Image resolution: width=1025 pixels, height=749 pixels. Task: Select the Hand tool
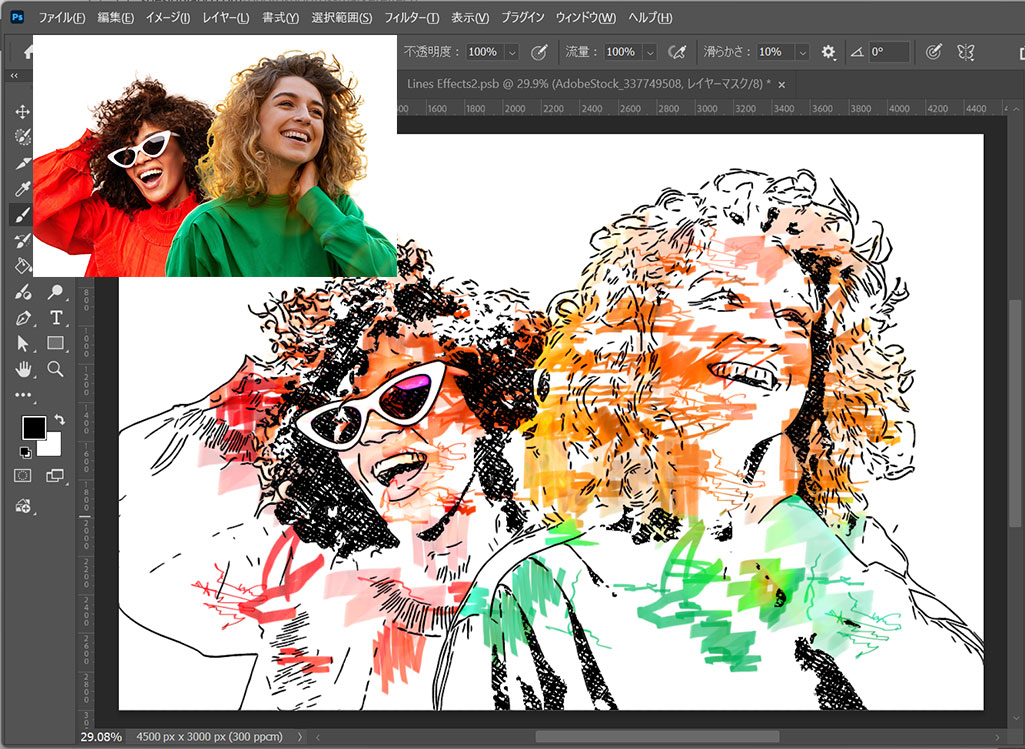22,369
